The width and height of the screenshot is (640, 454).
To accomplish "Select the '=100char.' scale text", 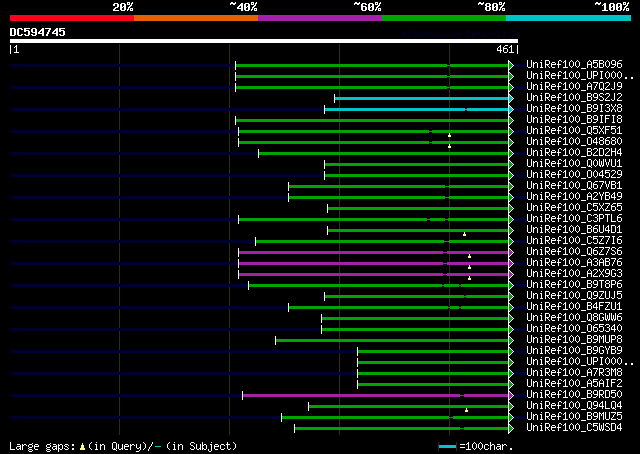I will (x=486, y=447).
